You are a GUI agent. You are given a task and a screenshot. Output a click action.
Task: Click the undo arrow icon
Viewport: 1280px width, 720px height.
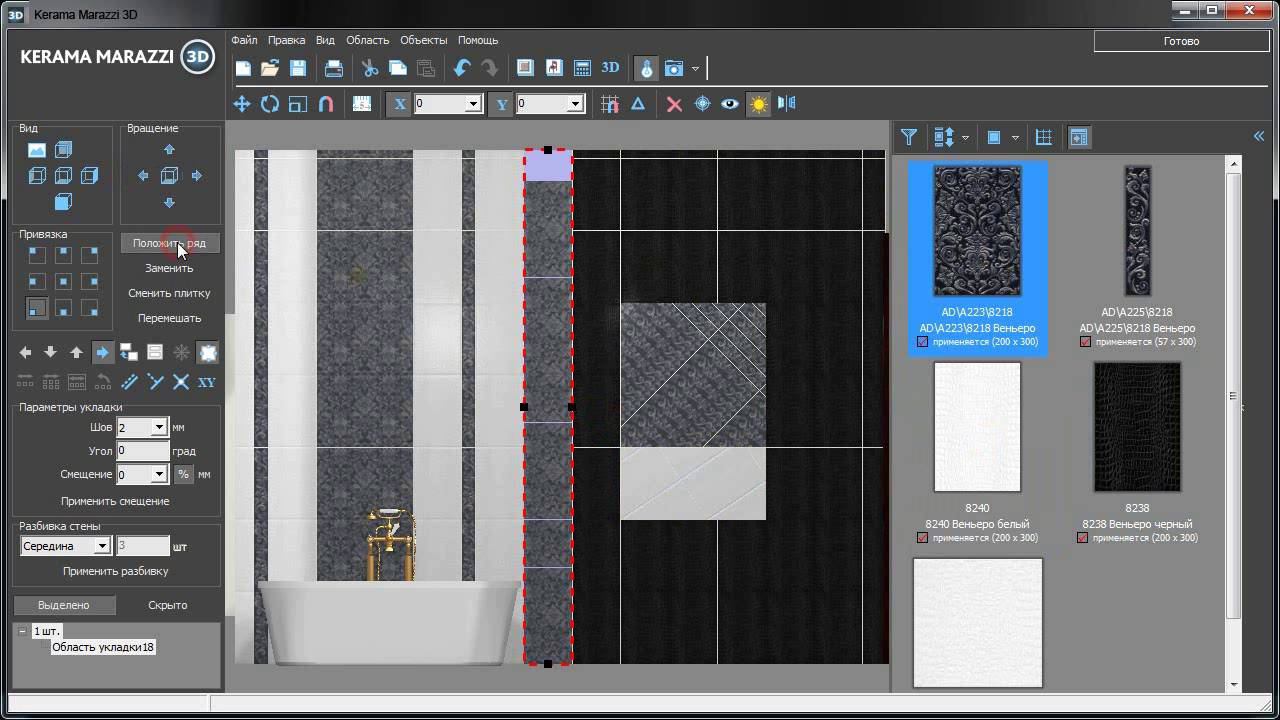[461, 68]
